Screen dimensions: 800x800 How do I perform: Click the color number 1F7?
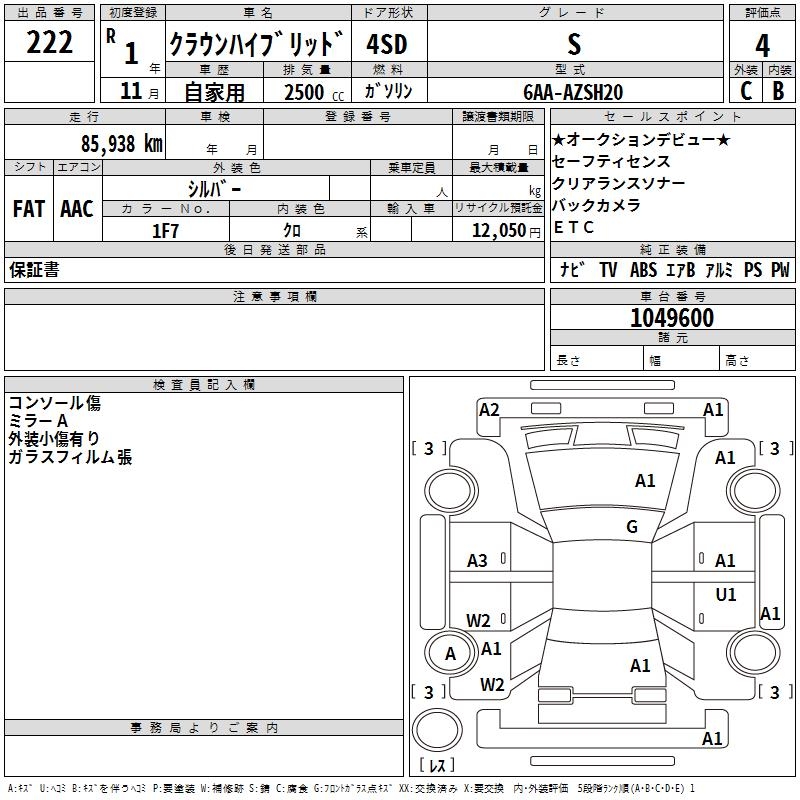pyautogui.click(x=165, y=231)
